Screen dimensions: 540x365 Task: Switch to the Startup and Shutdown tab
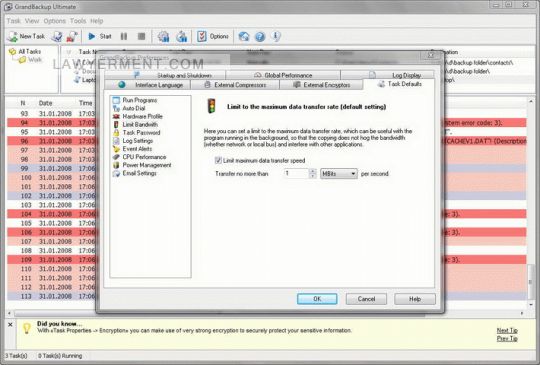pos(165,75)
